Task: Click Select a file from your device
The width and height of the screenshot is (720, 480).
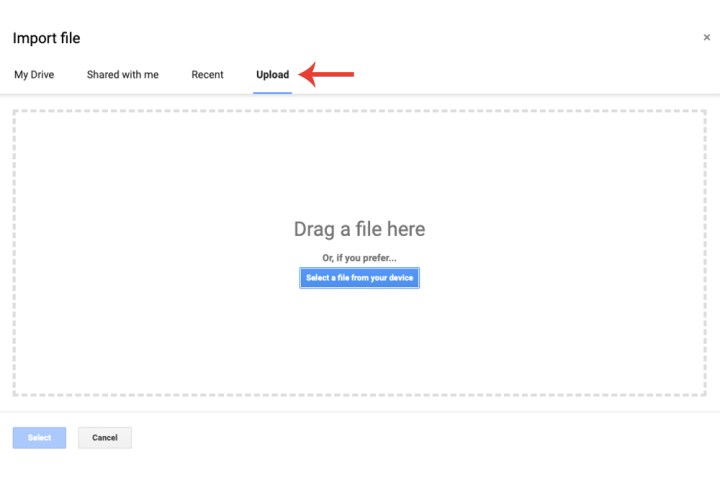Action: point(359,278)
